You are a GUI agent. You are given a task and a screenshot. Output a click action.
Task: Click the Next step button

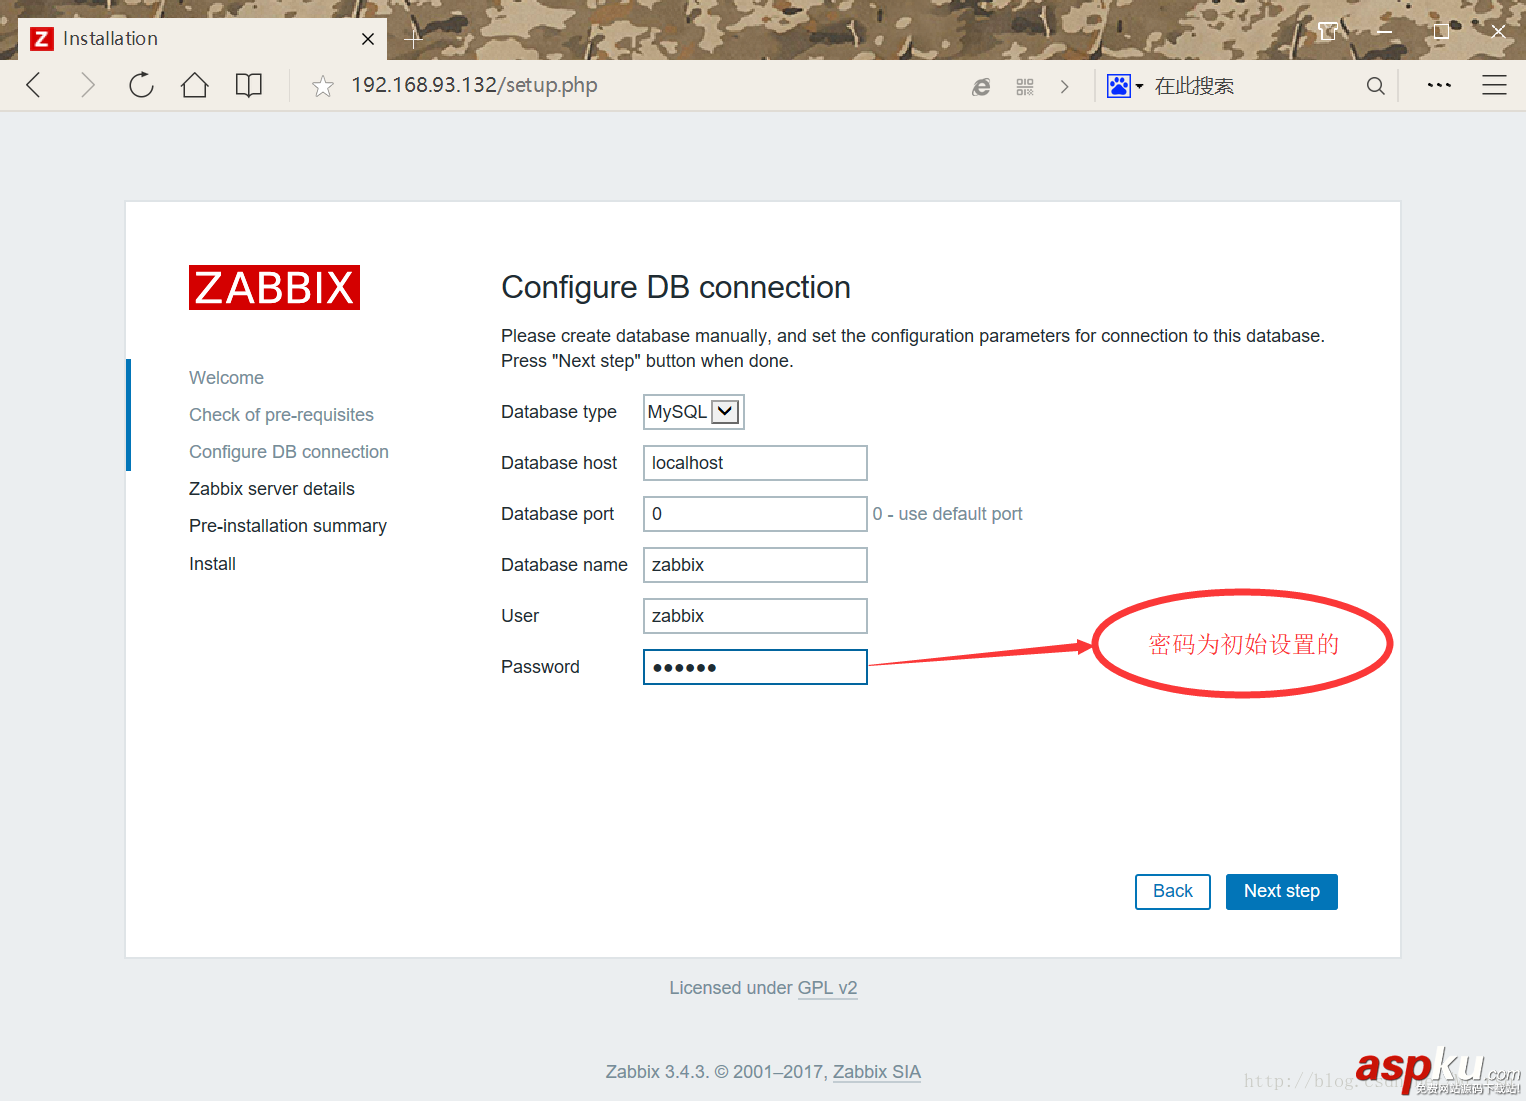1281,891
